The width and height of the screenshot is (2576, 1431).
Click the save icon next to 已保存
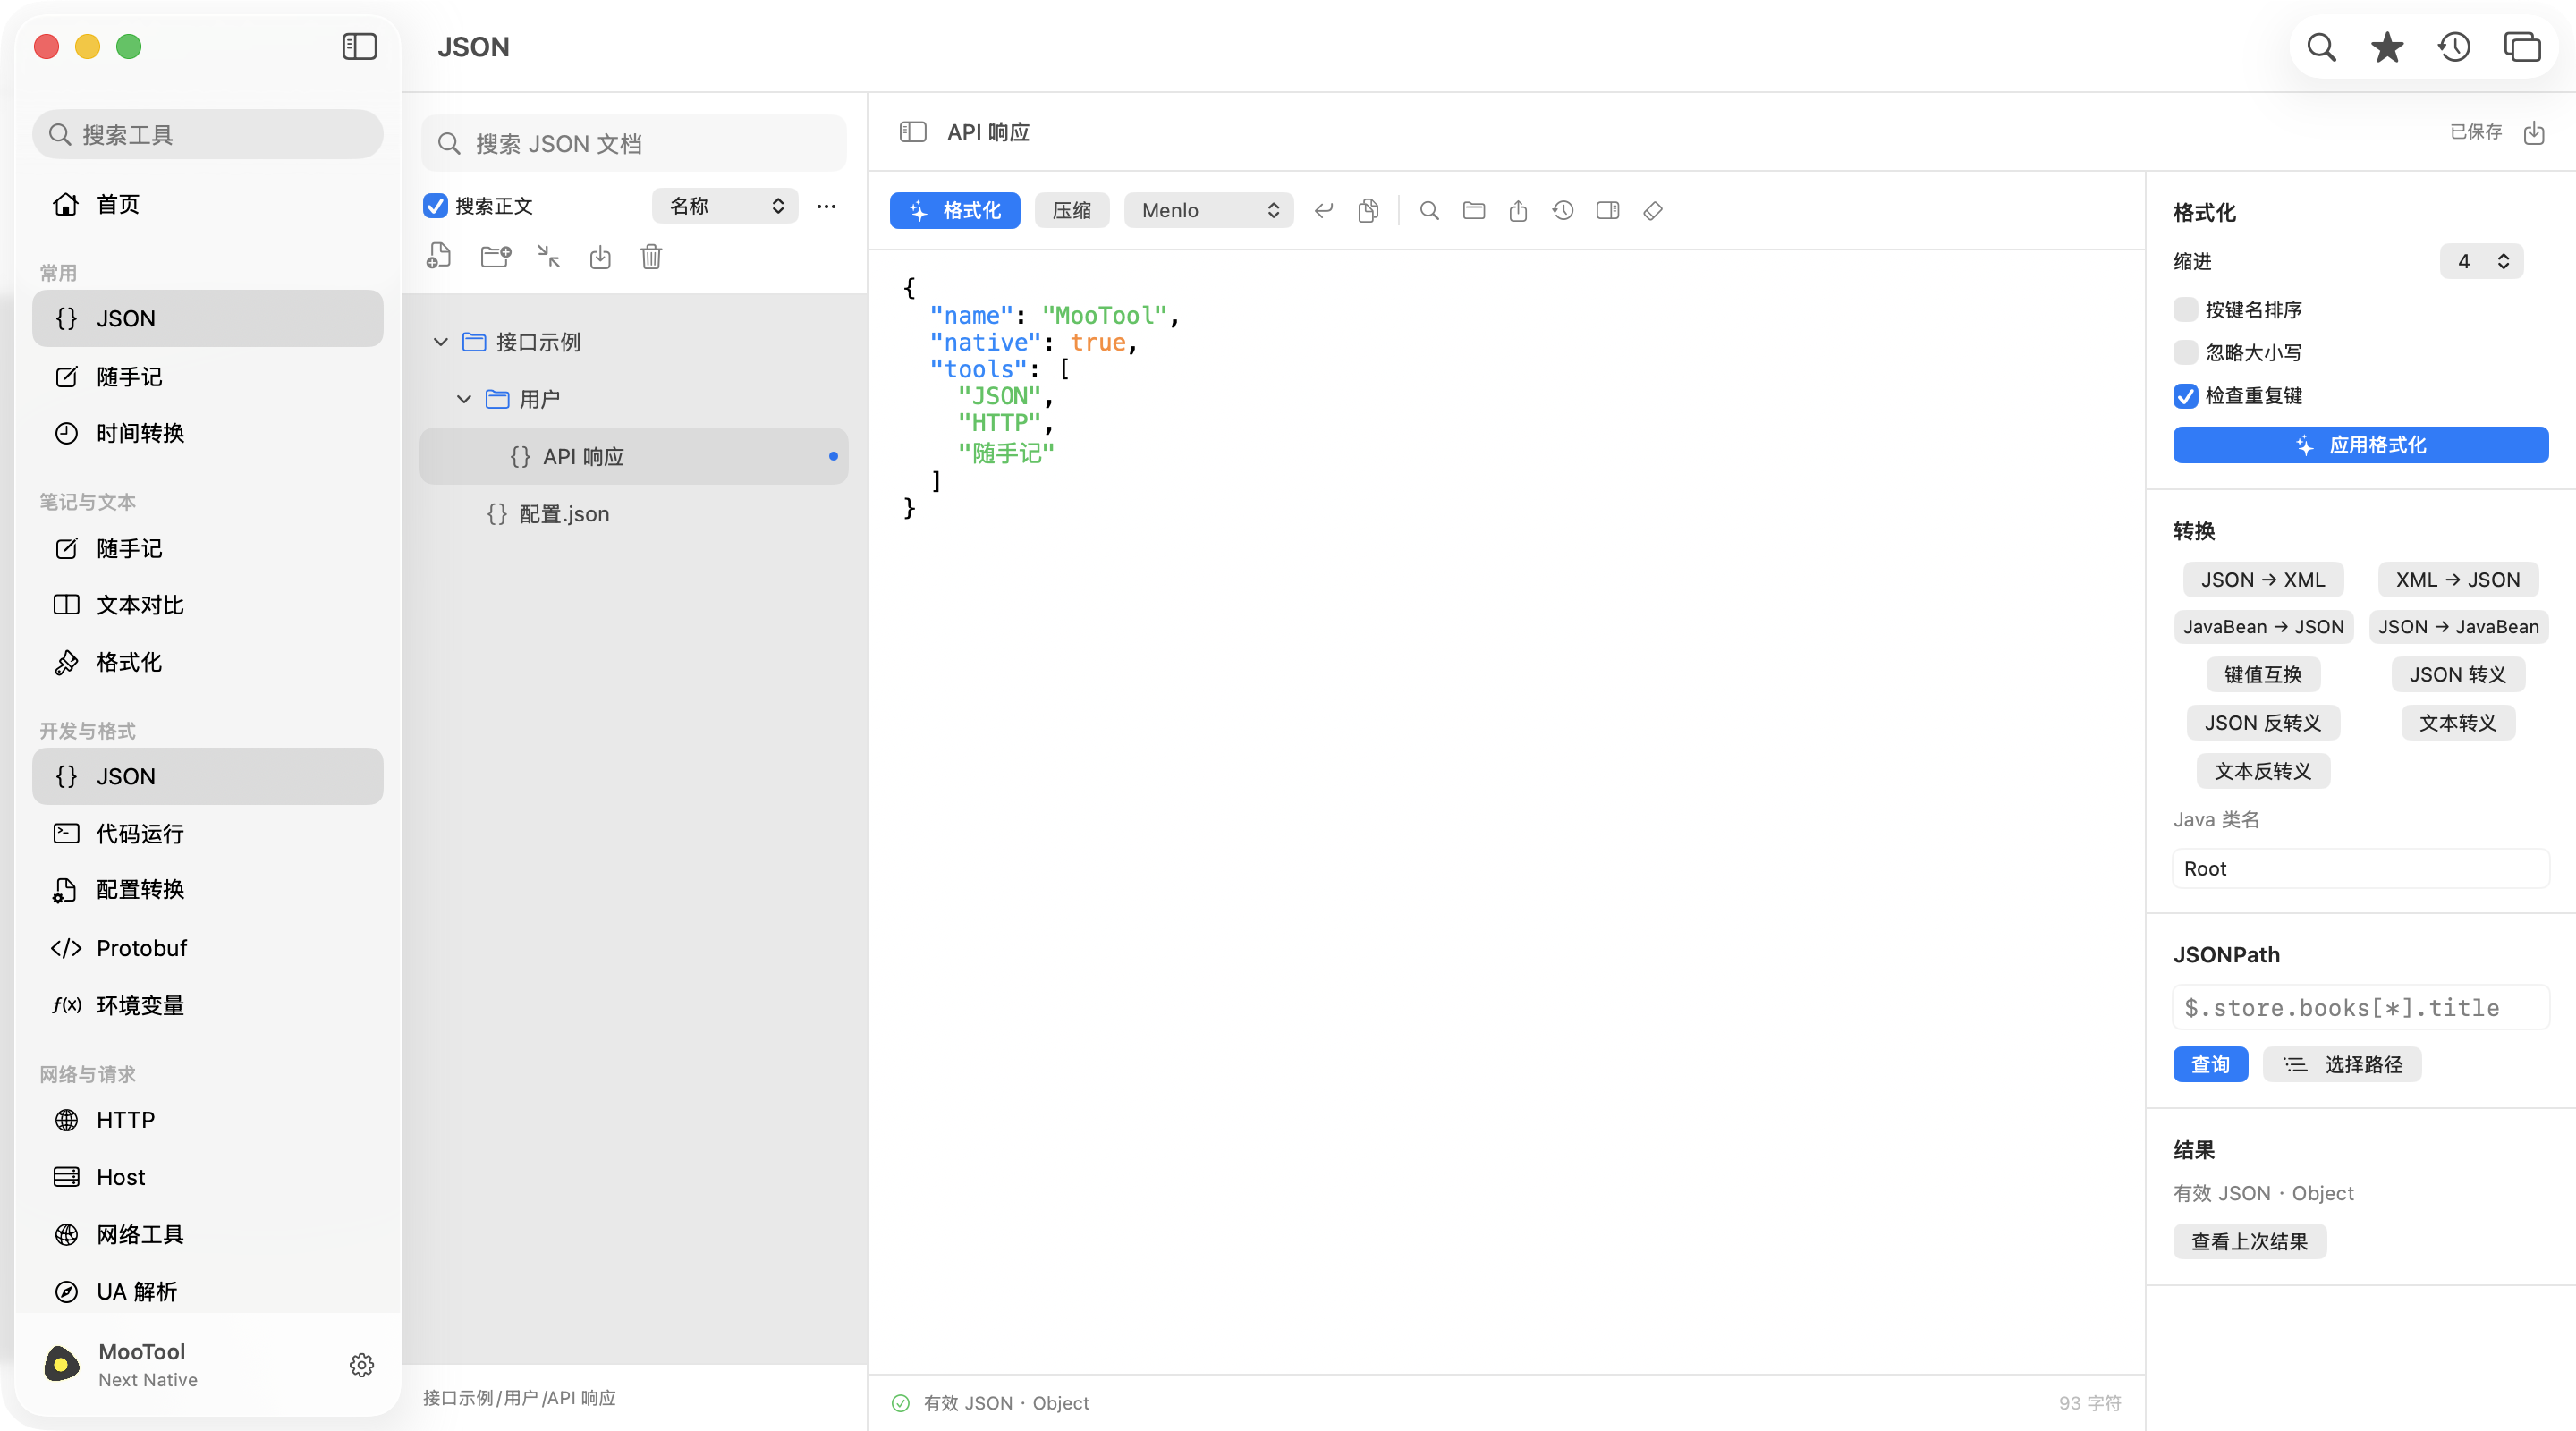tap(2534, 132)
